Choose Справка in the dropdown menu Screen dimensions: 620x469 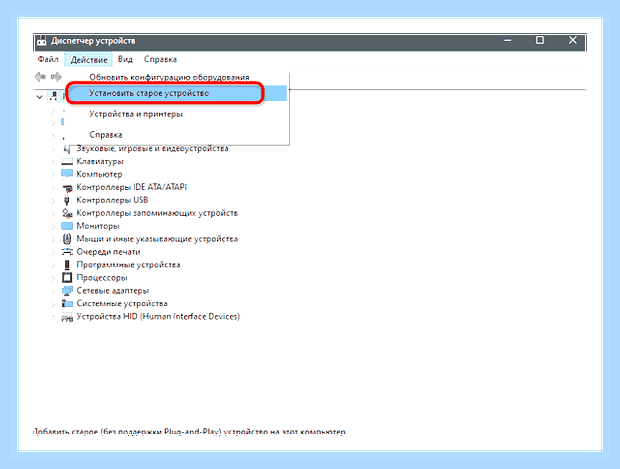(106, 135)
